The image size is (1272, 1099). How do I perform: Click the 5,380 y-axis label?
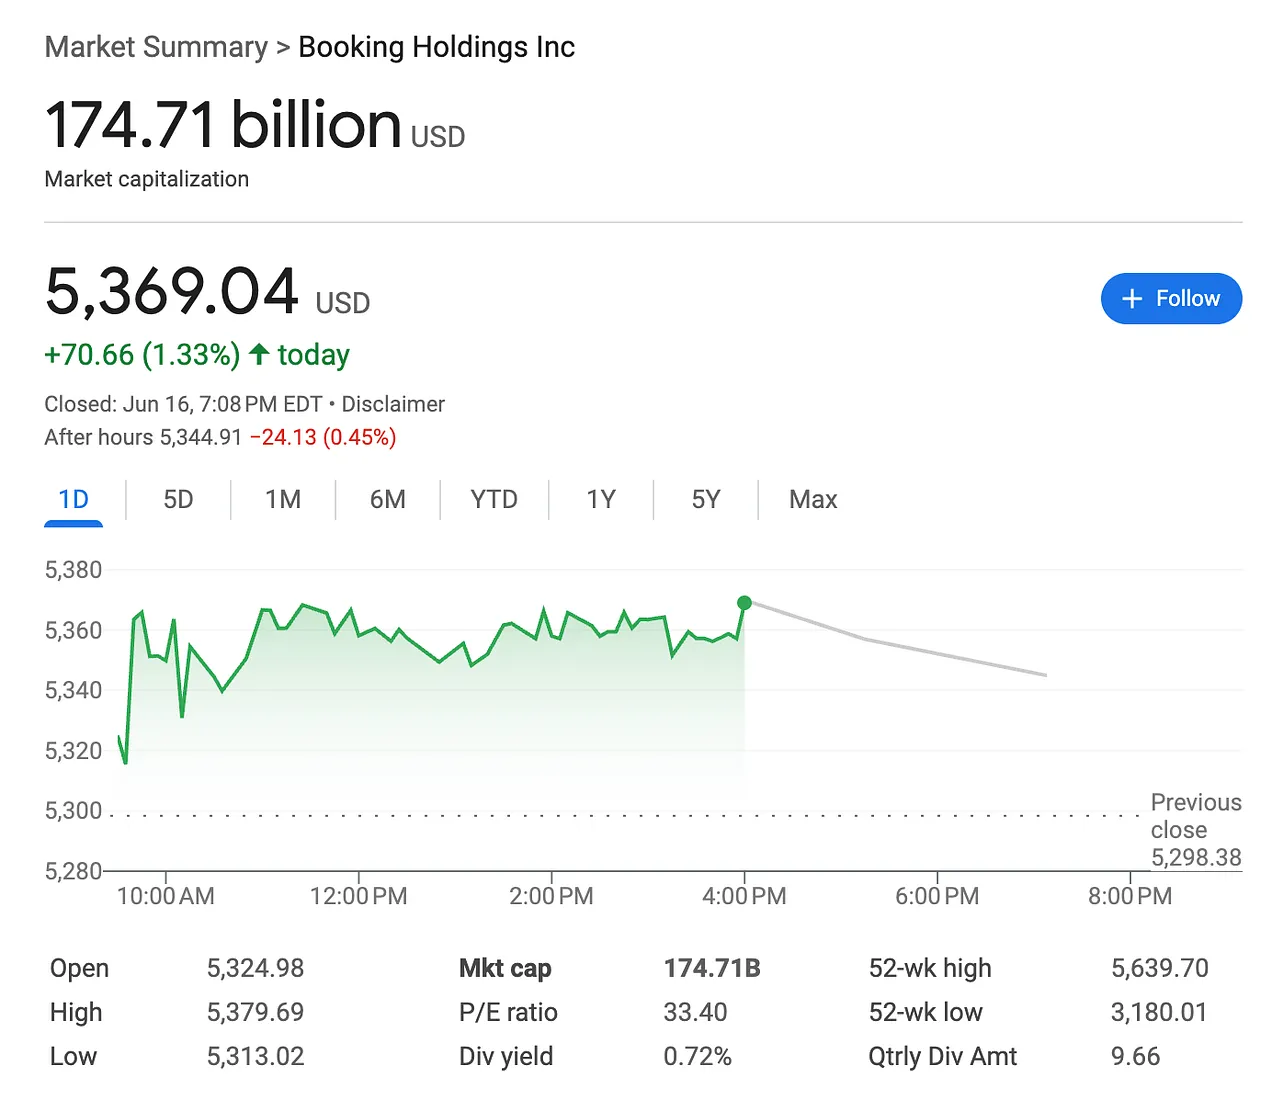(74, 570)
